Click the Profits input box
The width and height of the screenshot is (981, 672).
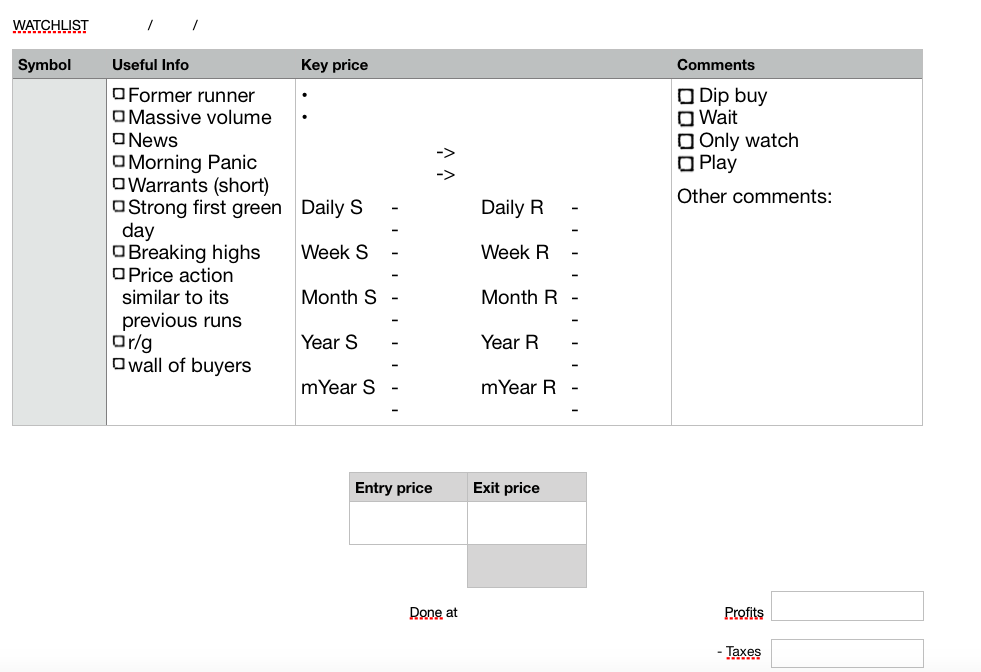[x=847, y=606]
